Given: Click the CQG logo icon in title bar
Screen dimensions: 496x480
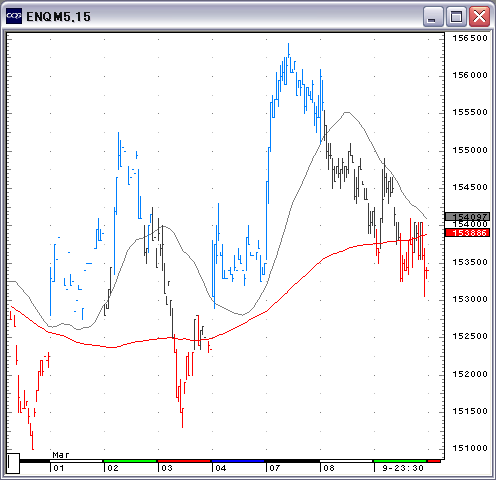Looking at the screenshot, I should (x=14, y=16).
